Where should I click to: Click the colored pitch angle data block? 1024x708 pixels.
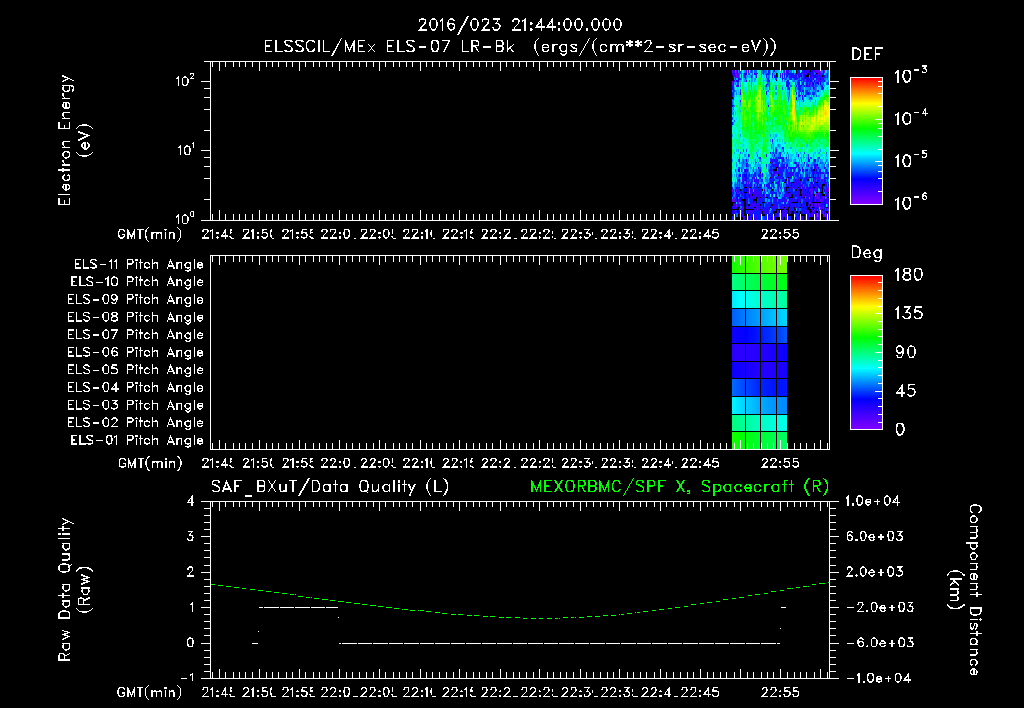coord(760,352)
